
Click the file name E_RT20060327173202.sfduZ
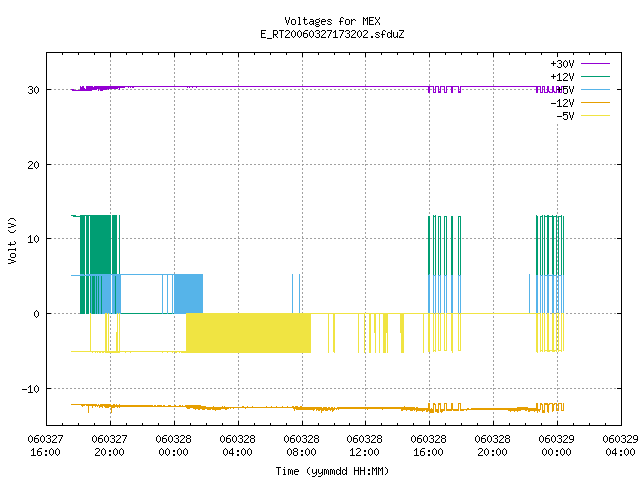tap(332, 34)
